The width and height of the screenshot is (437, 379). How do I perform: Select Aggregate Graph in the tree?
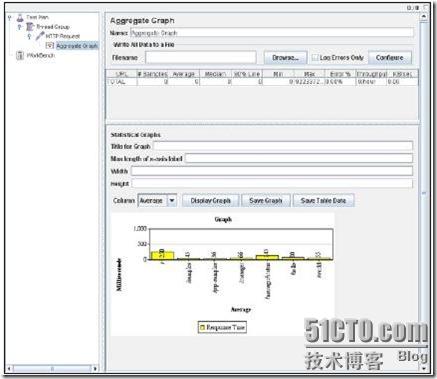click(x=77, y=46)
